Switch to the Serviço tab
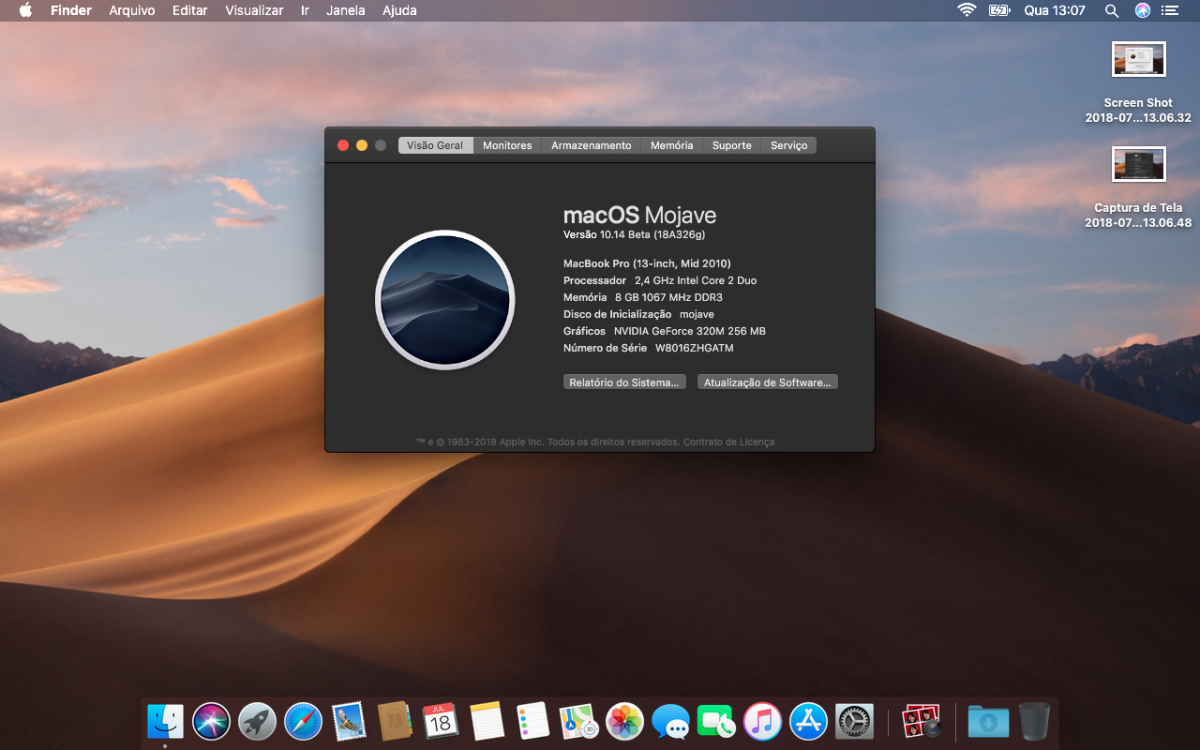Screen dimensions: 1200x750 click(789, 145)
